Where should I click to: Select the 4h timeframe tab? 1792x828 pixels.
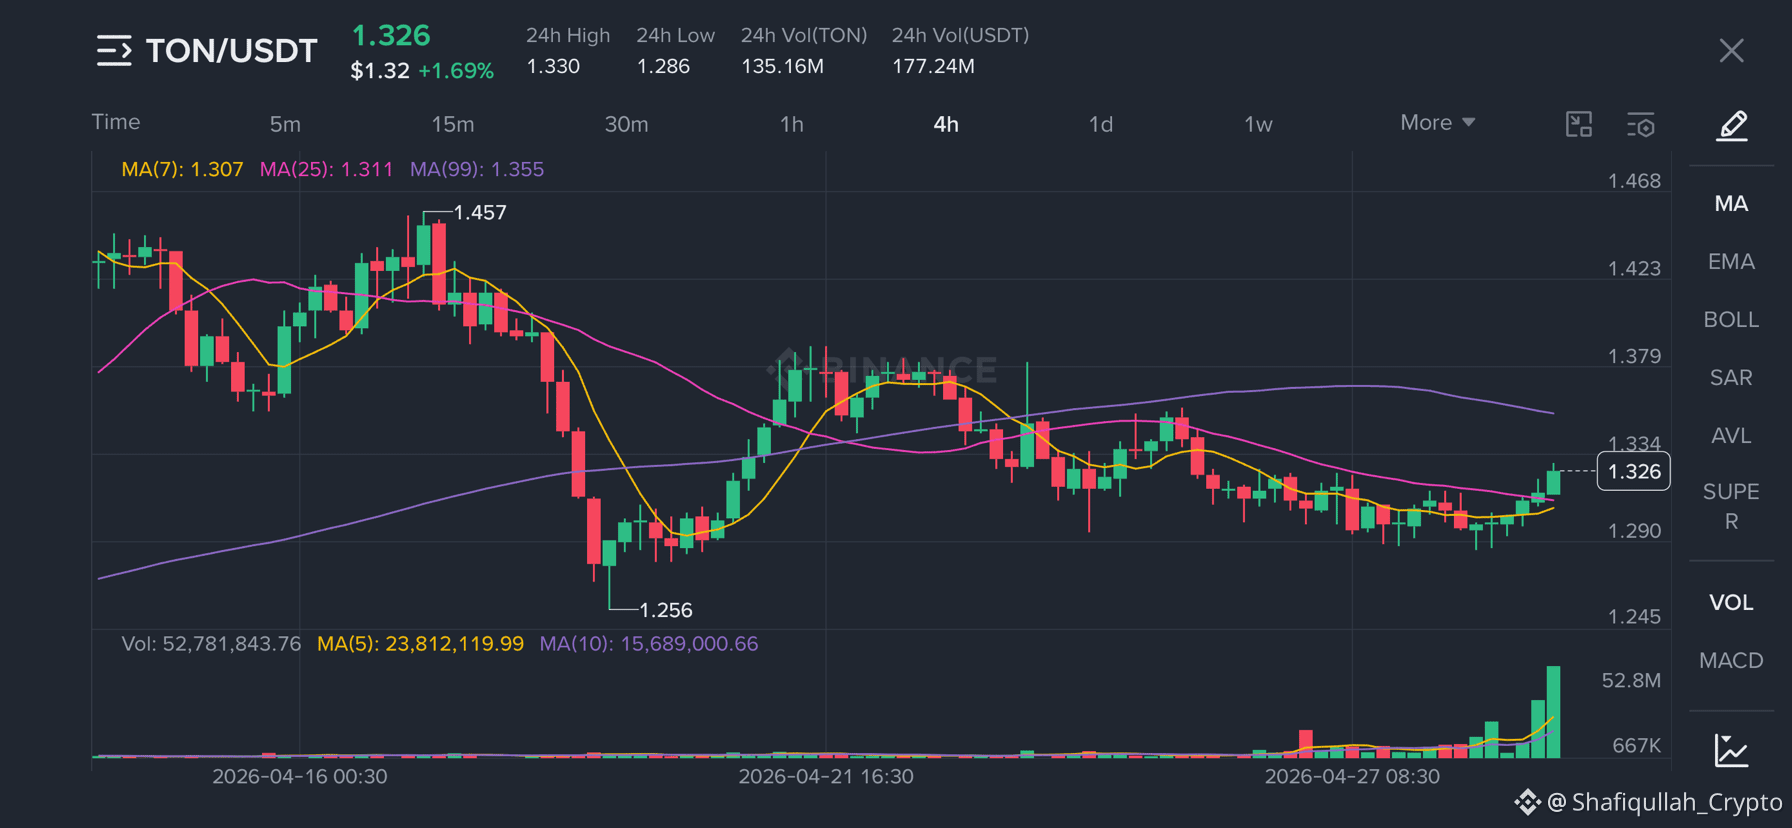point(946,124)
